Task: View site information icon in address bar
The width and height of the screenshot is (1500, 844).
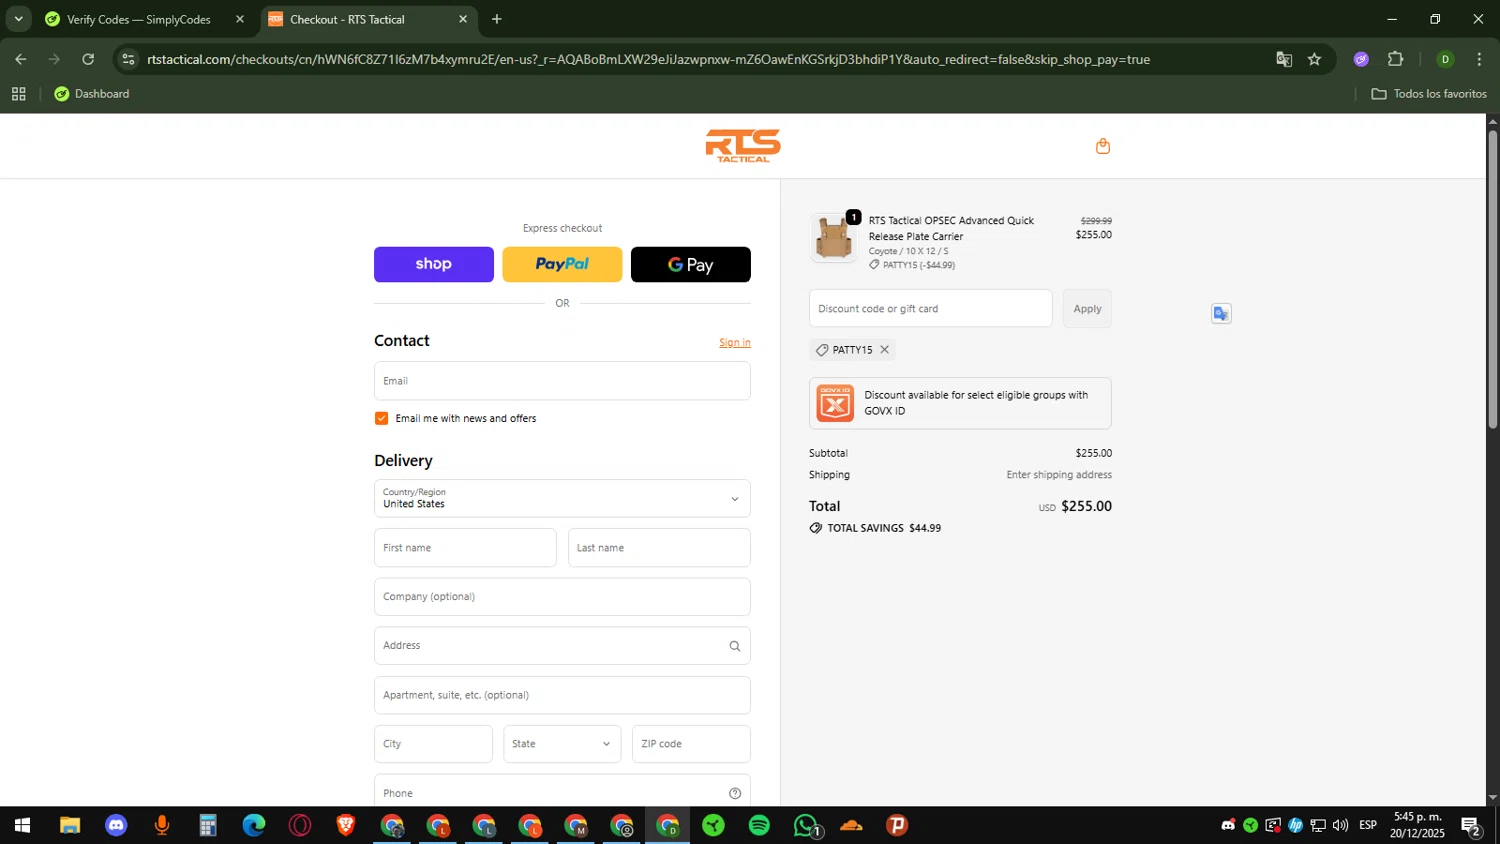Action: click(128, 60)
